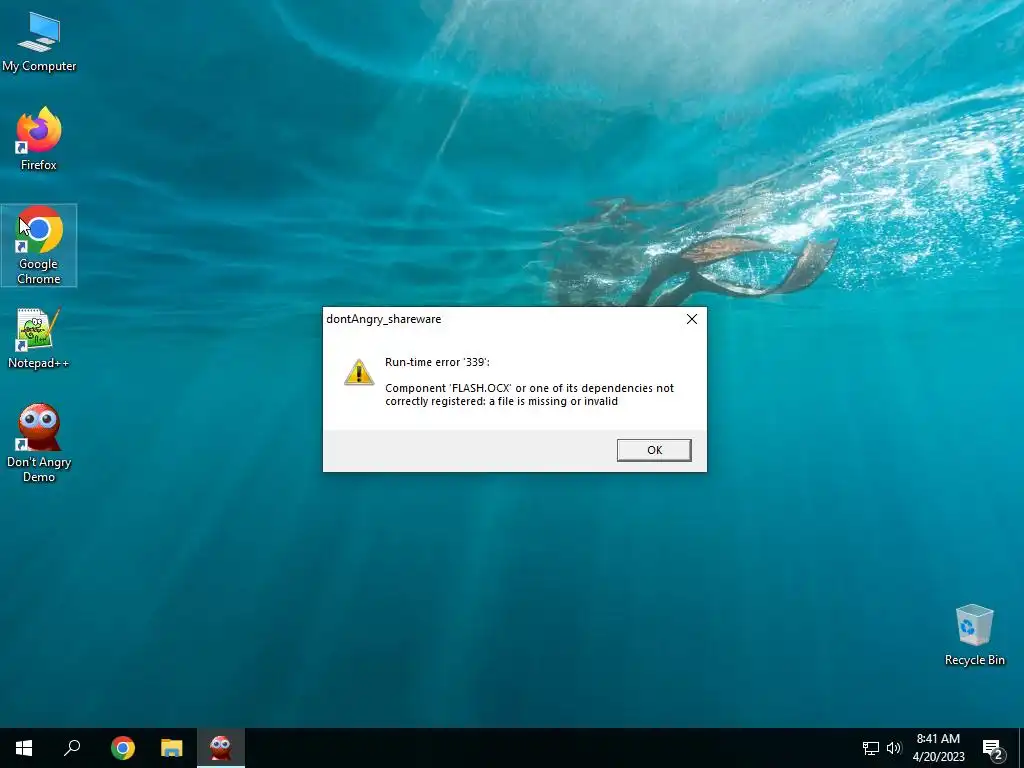Select the Don't Angry Demo desktop shortcut

coord(39,443)
